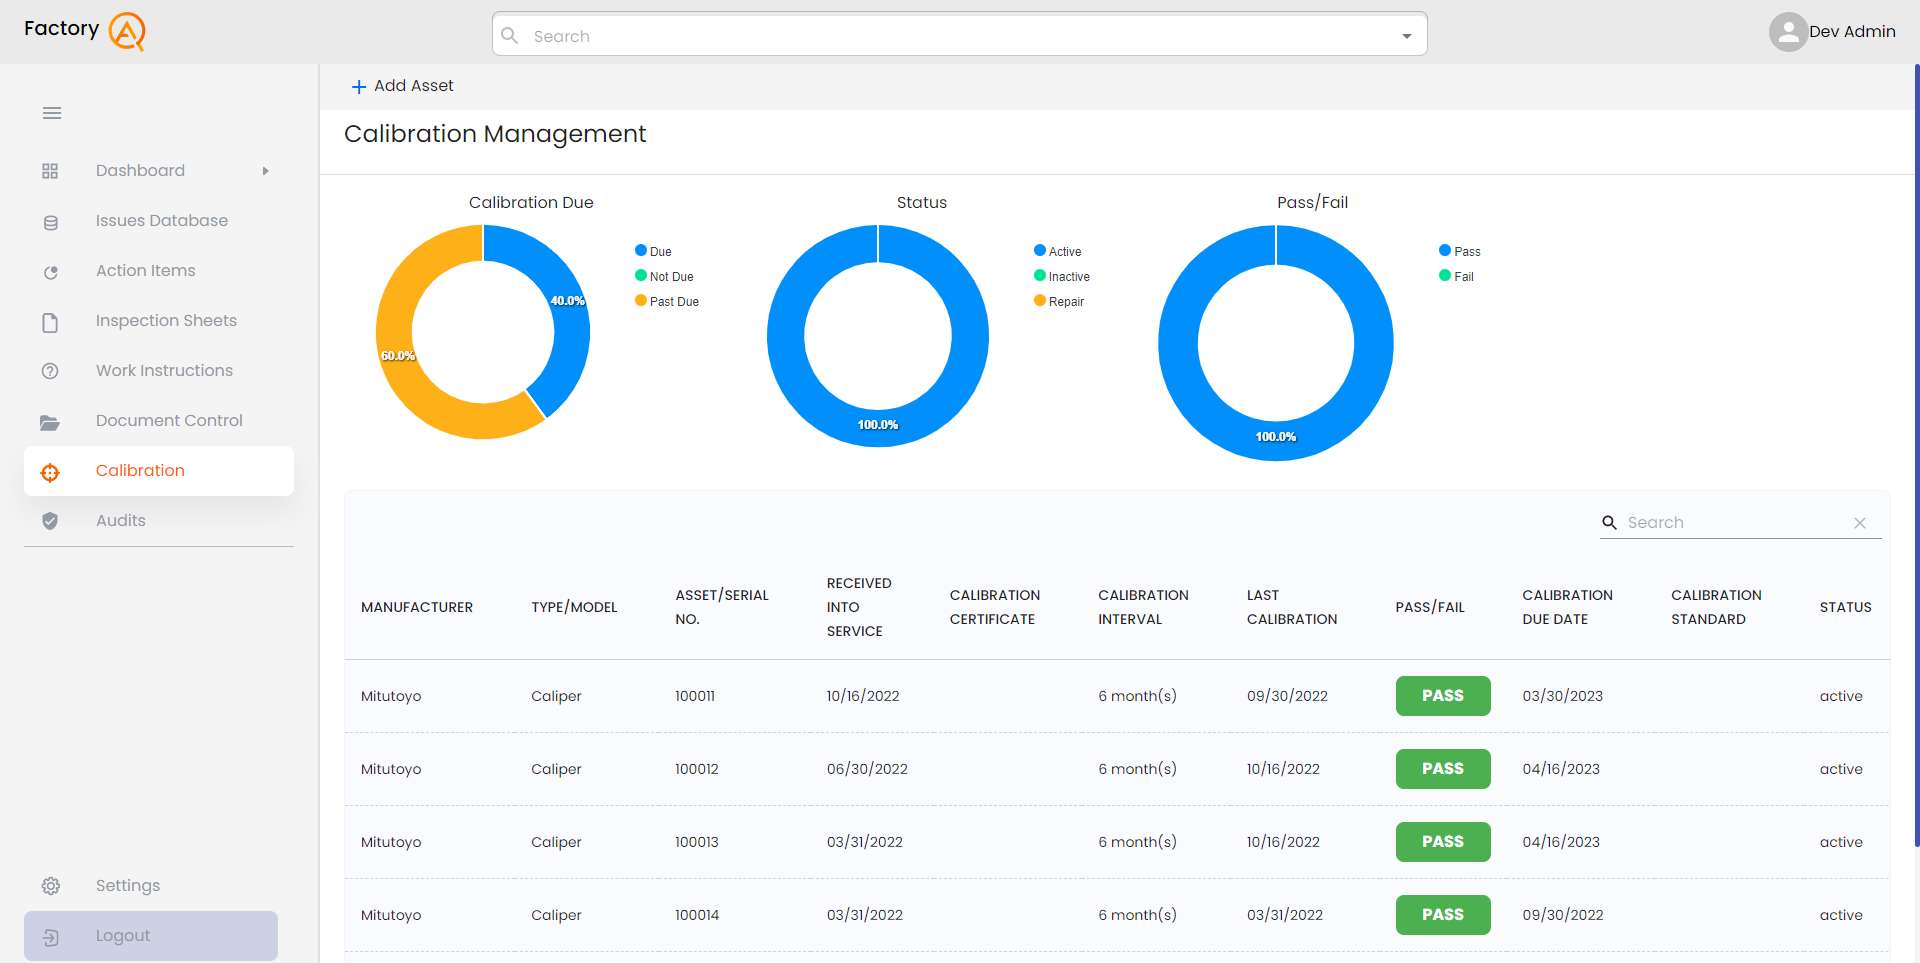Toggle the Pass legend entry
1920x963 pixels.
click(1460, 251)
